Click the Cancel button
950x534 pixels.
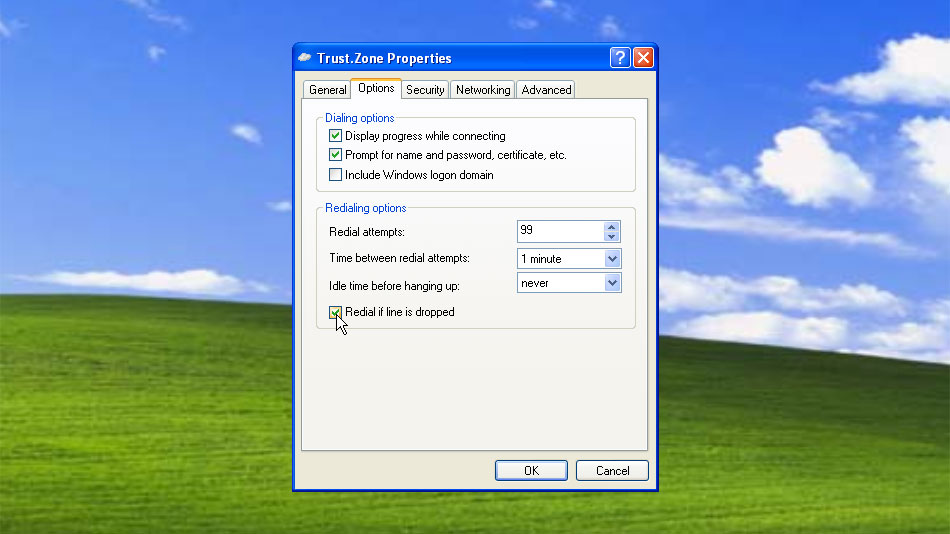(x=612, y=471)
